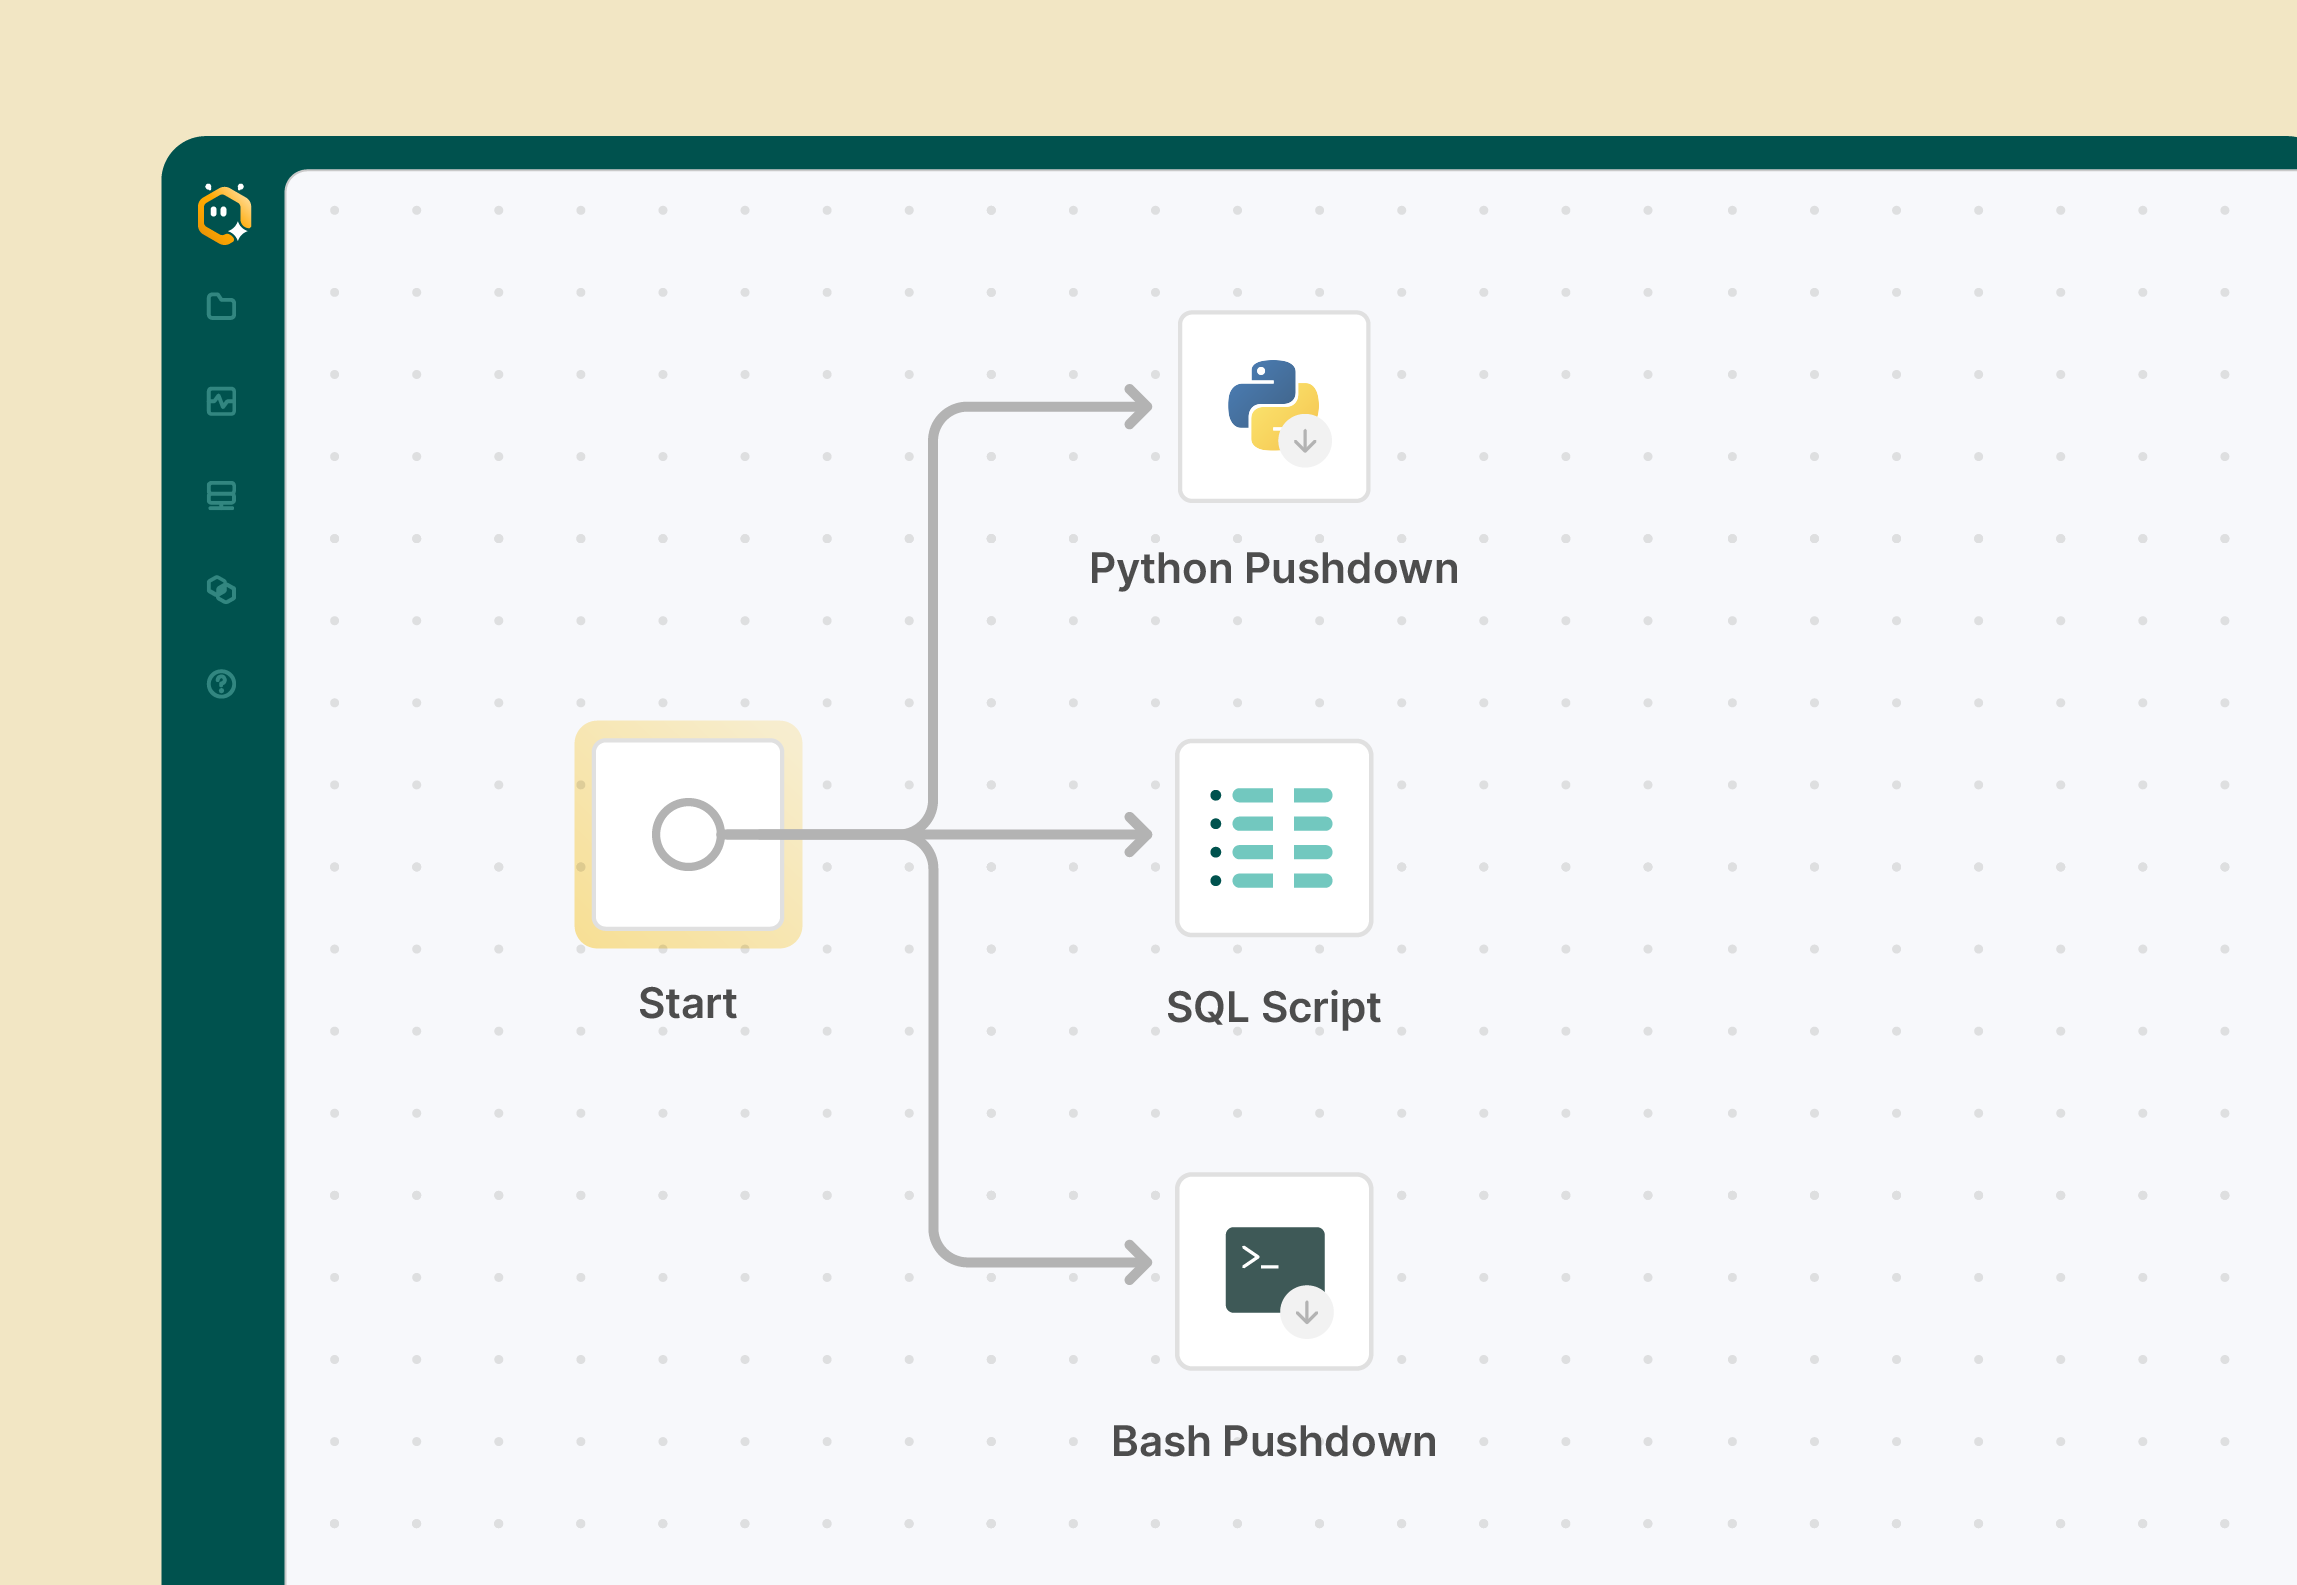Image resolution: width=2297 pixels, height=1585 pixels.
Task: Click the Start label under the node
Action: [x=687, y=1002]
